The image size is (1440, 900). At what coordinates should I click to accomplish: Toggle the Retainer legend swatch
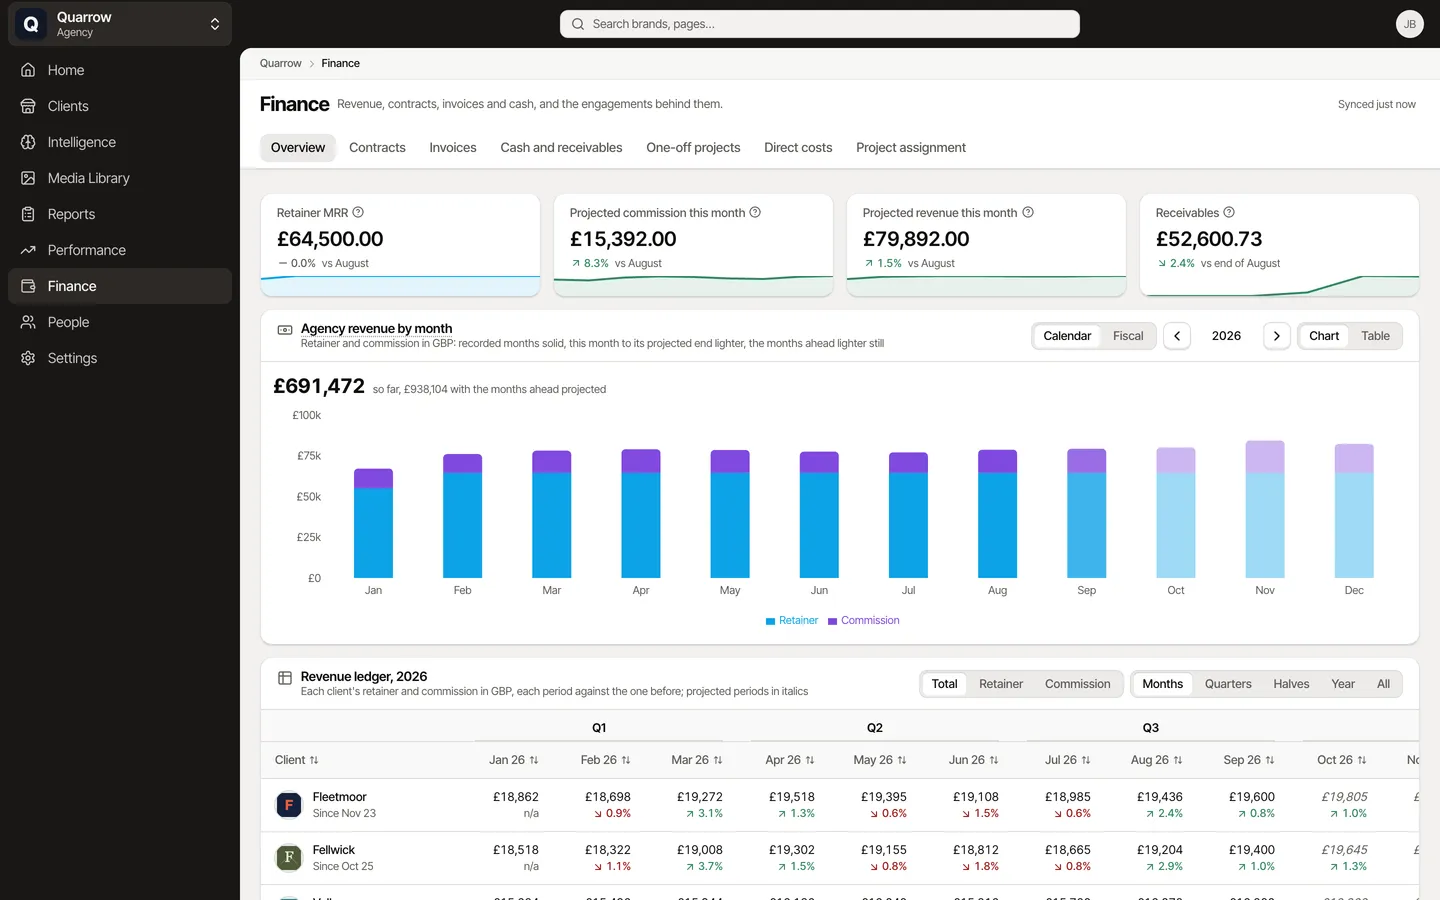771,621
